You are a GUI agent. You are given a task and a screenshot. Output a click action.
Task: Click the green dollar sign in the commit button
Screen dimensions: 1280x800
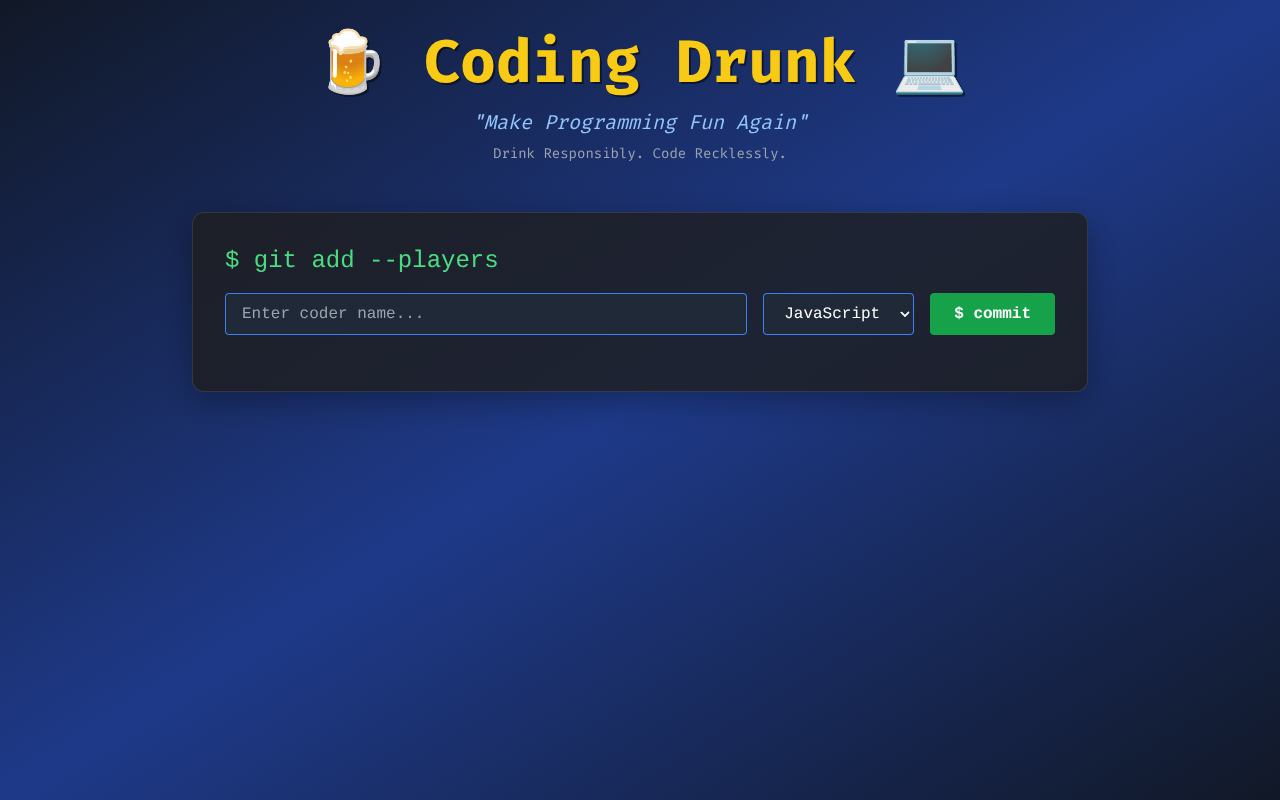pos(959,312)
